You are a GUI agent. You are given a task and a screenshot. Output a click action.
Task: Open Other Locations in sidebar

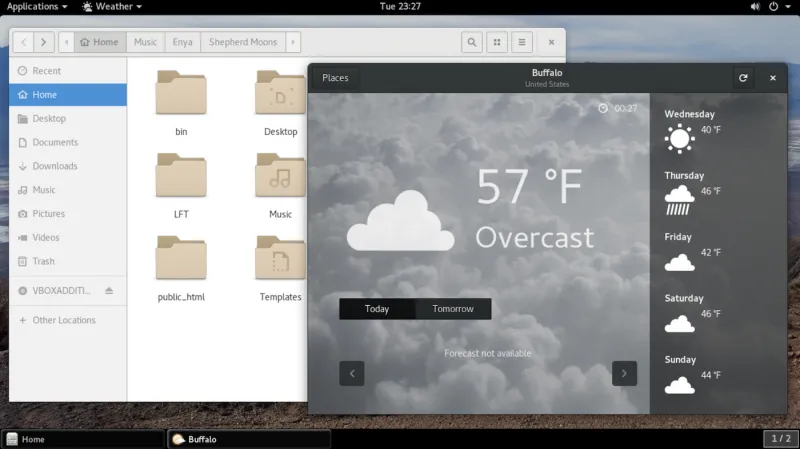tap(64, 320)
